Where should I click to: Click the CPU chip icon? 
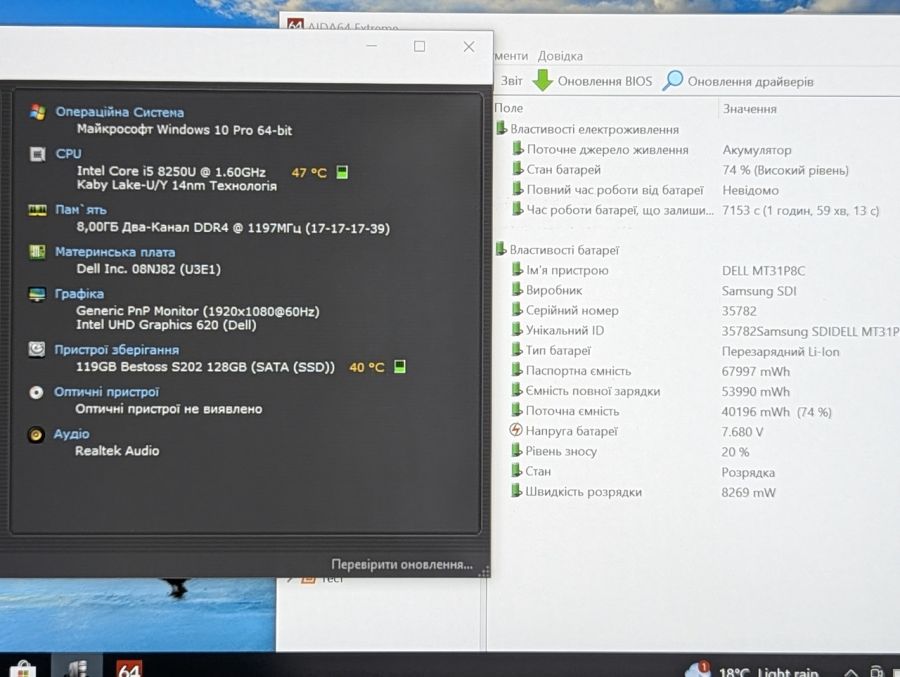pos(37,154)
